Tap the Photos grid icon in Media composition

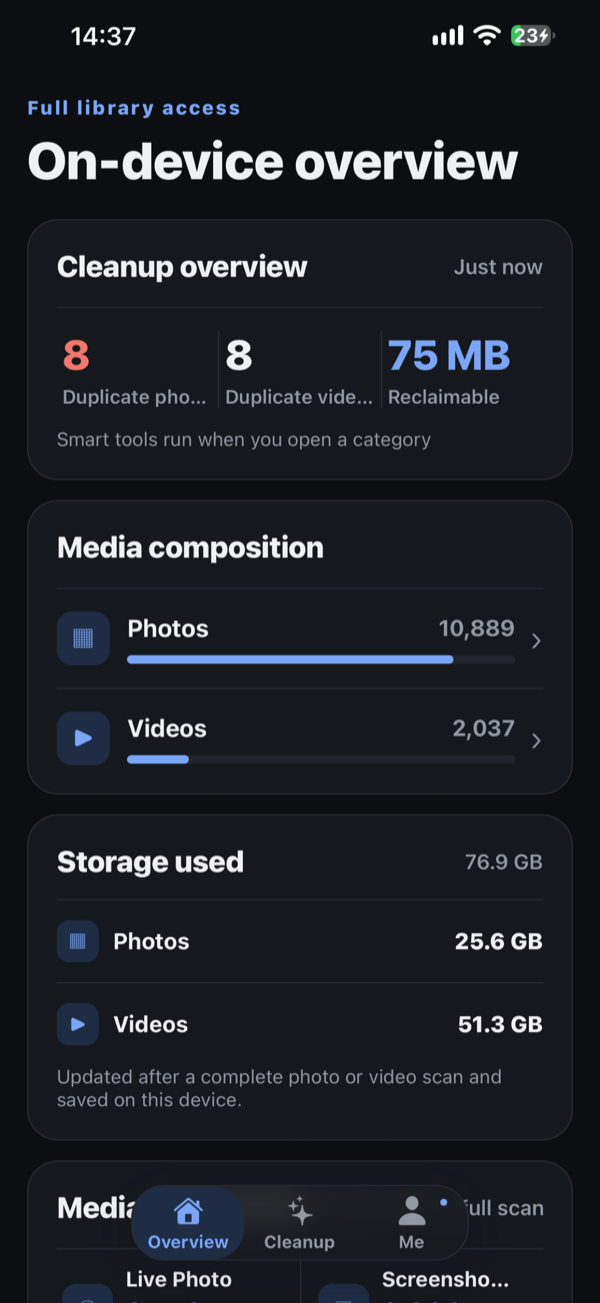83,638
